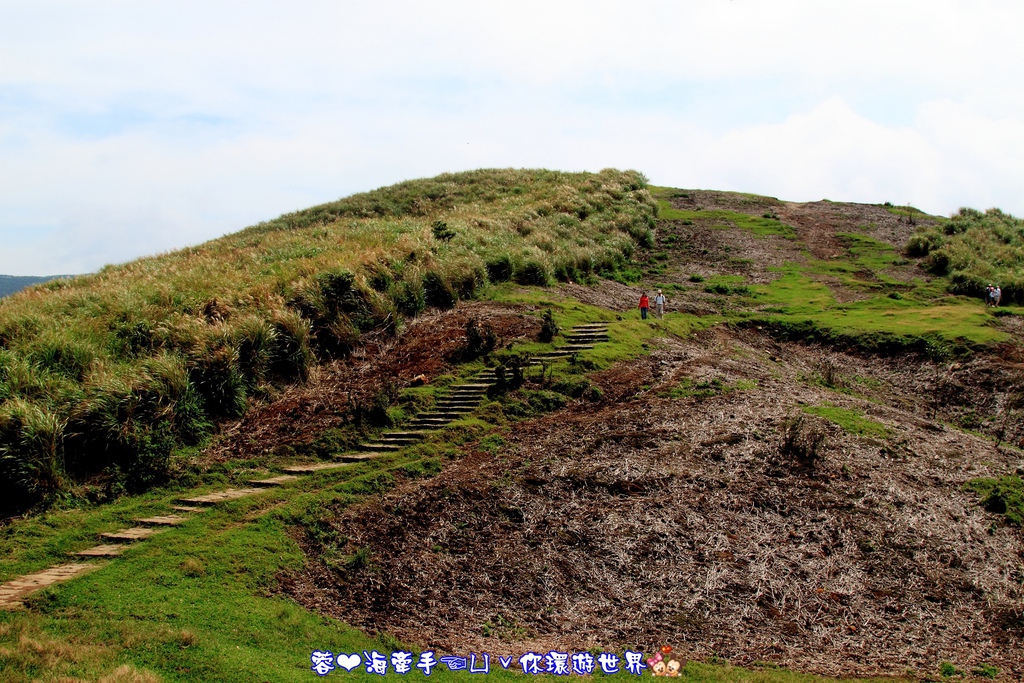Viewport: 1024px width, 683px height.
Task: Click the distant hikers at right edge
Action: (992, 295)
